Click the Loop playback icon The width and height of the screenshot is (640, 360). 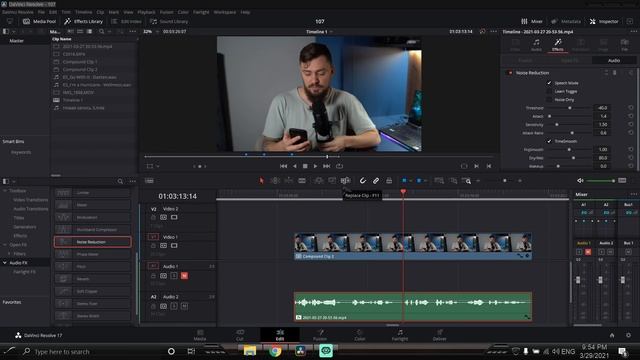[x=339, y=166]
